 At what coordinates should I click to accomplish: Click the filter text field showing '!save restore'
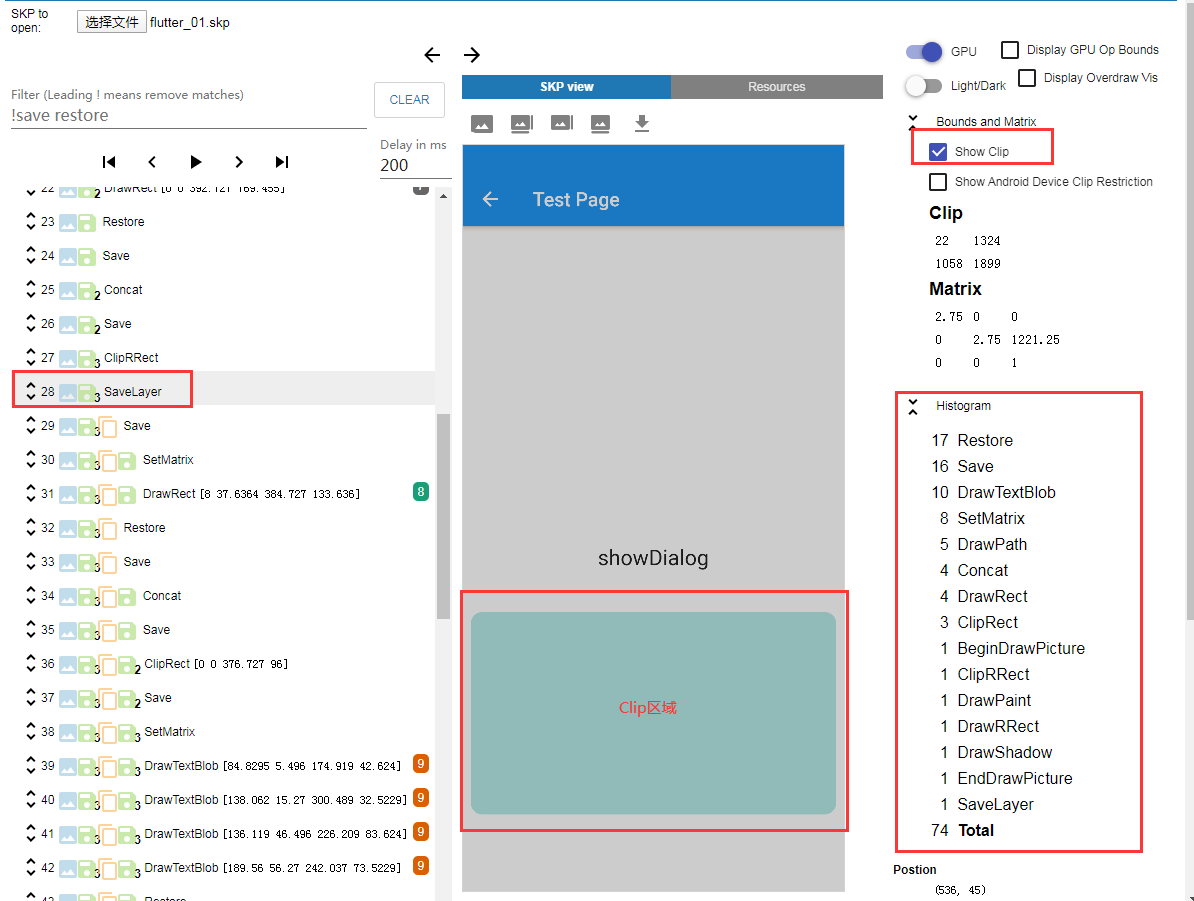tap(188, 116)
